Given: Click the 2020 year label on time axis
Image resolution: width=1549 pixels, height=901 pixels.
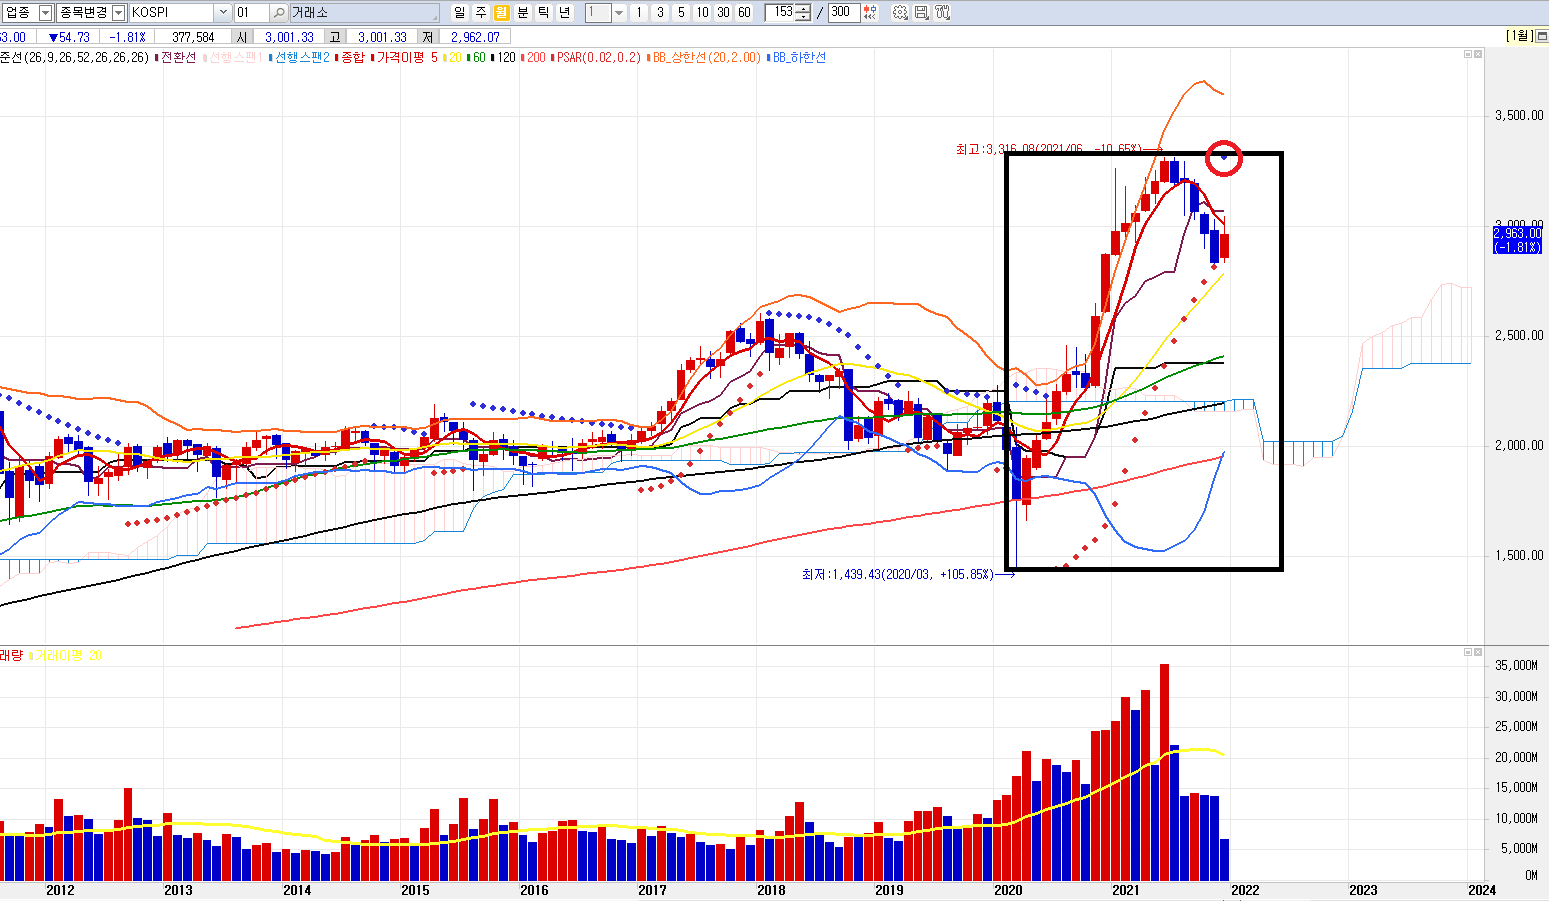Looking at the screenshot, I should tap(1008, 890).
